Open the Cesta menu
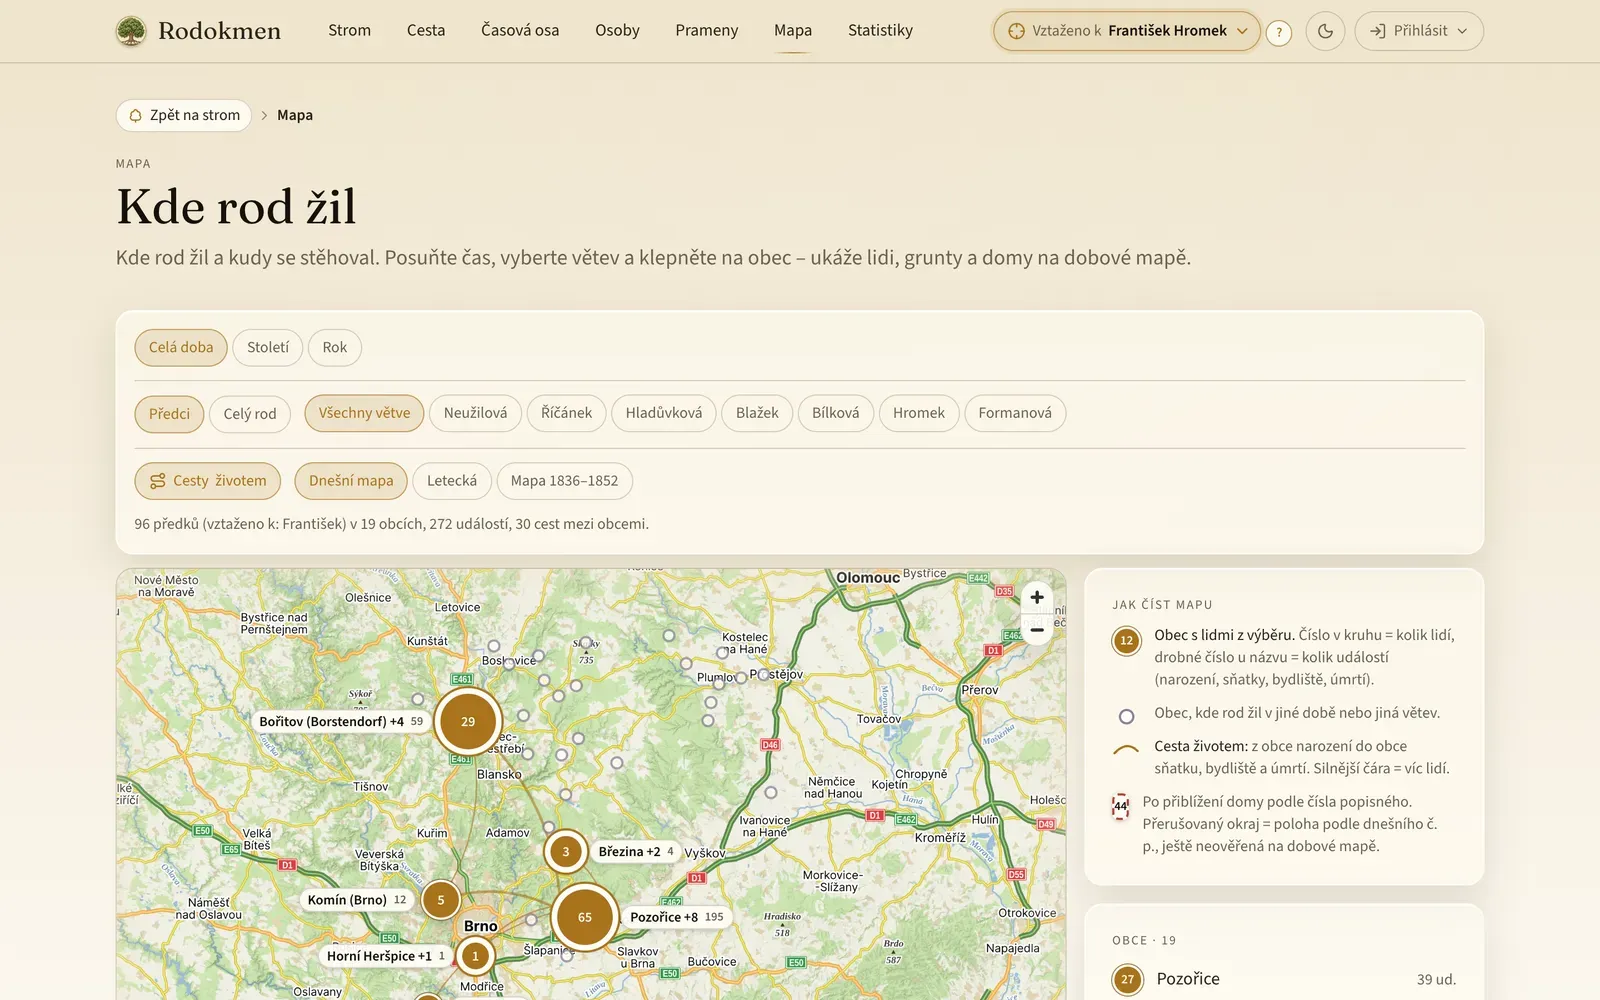 (x=426, y=31)
